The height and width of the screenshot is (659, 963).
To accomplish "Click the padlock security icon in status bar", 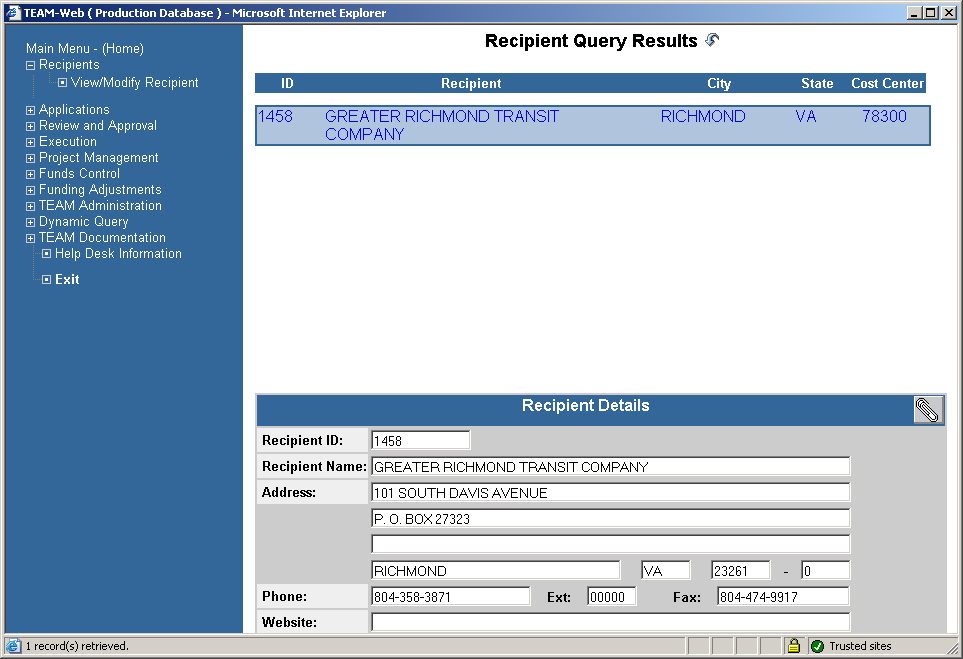I will (793, 645).
